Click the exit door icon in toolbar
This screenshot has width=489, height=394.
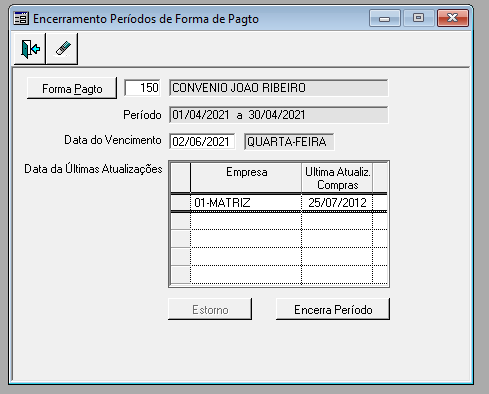click(x=29, y=49)
